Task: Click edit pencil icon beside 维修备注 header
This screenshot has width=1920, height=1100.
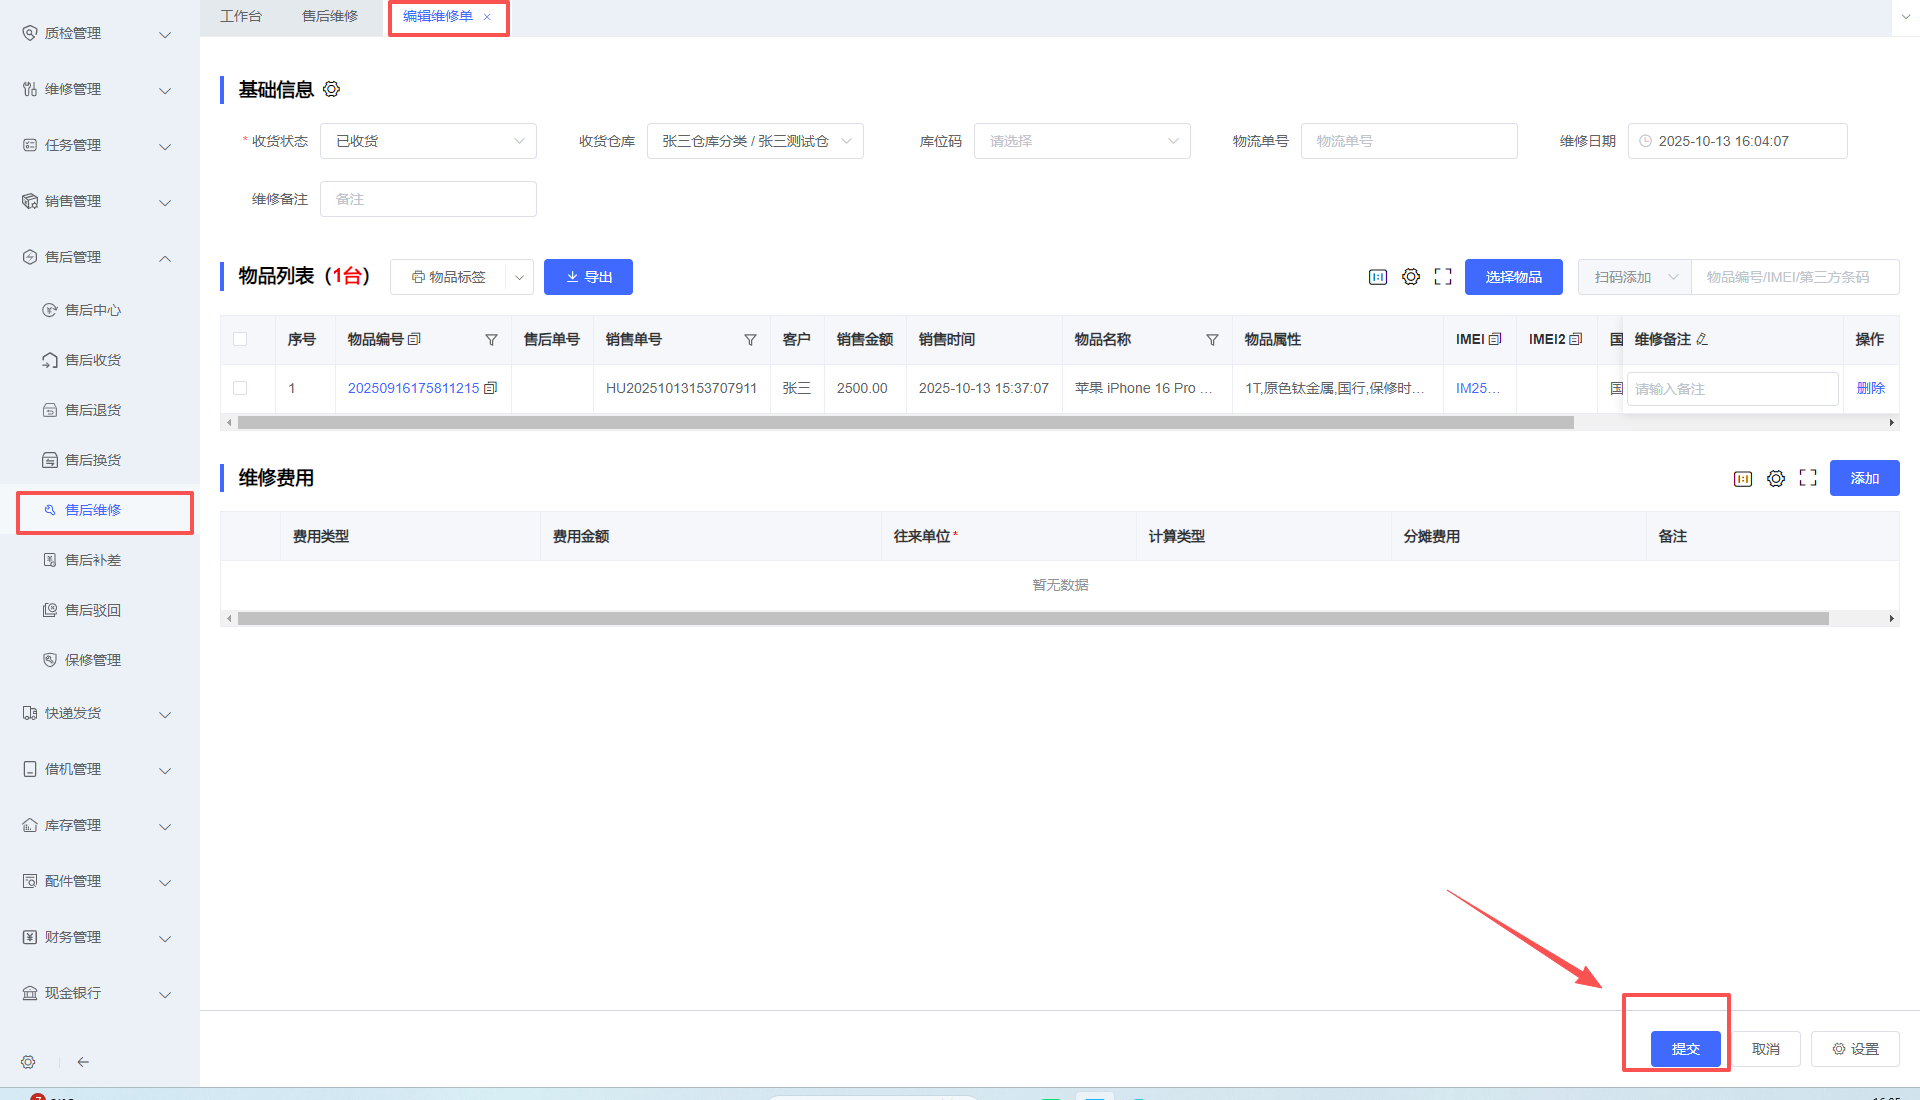Action: [1703, 340]
